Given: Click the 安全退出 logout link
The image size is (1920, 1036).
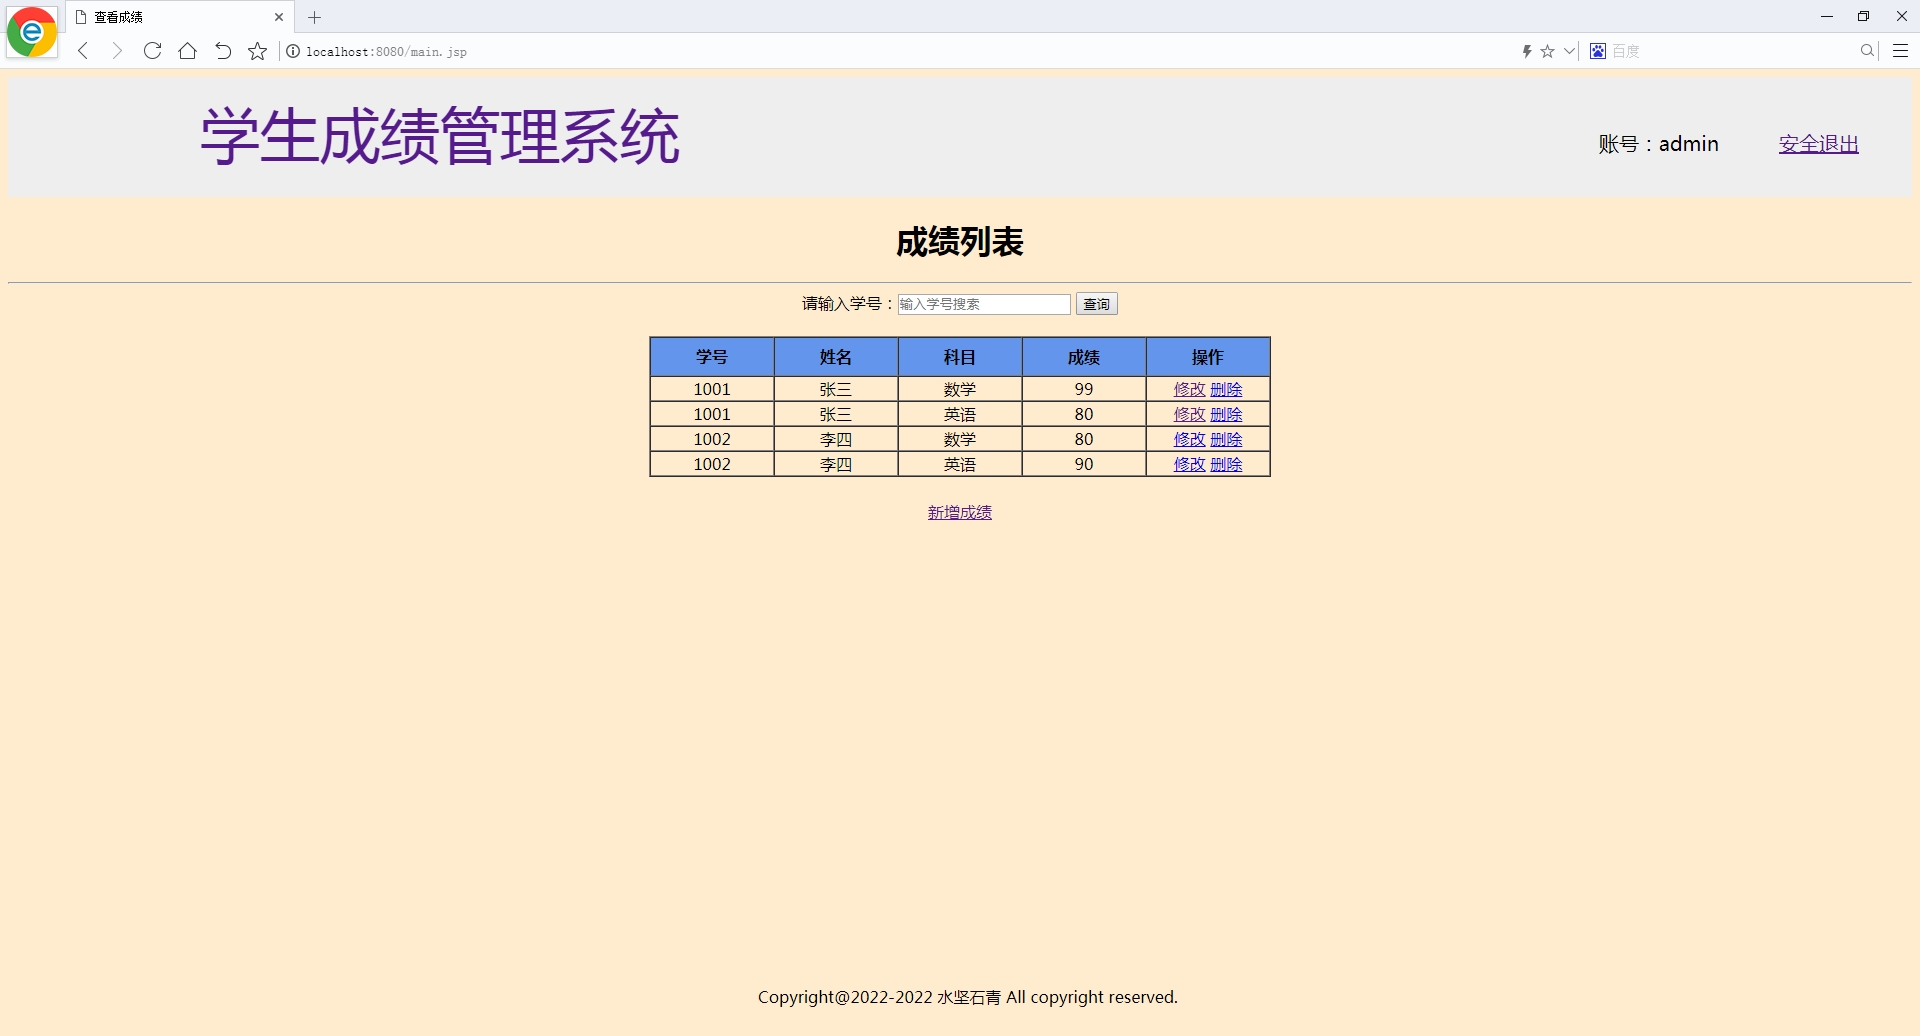Looking at the screenshot, I should tap(1817, 143).
